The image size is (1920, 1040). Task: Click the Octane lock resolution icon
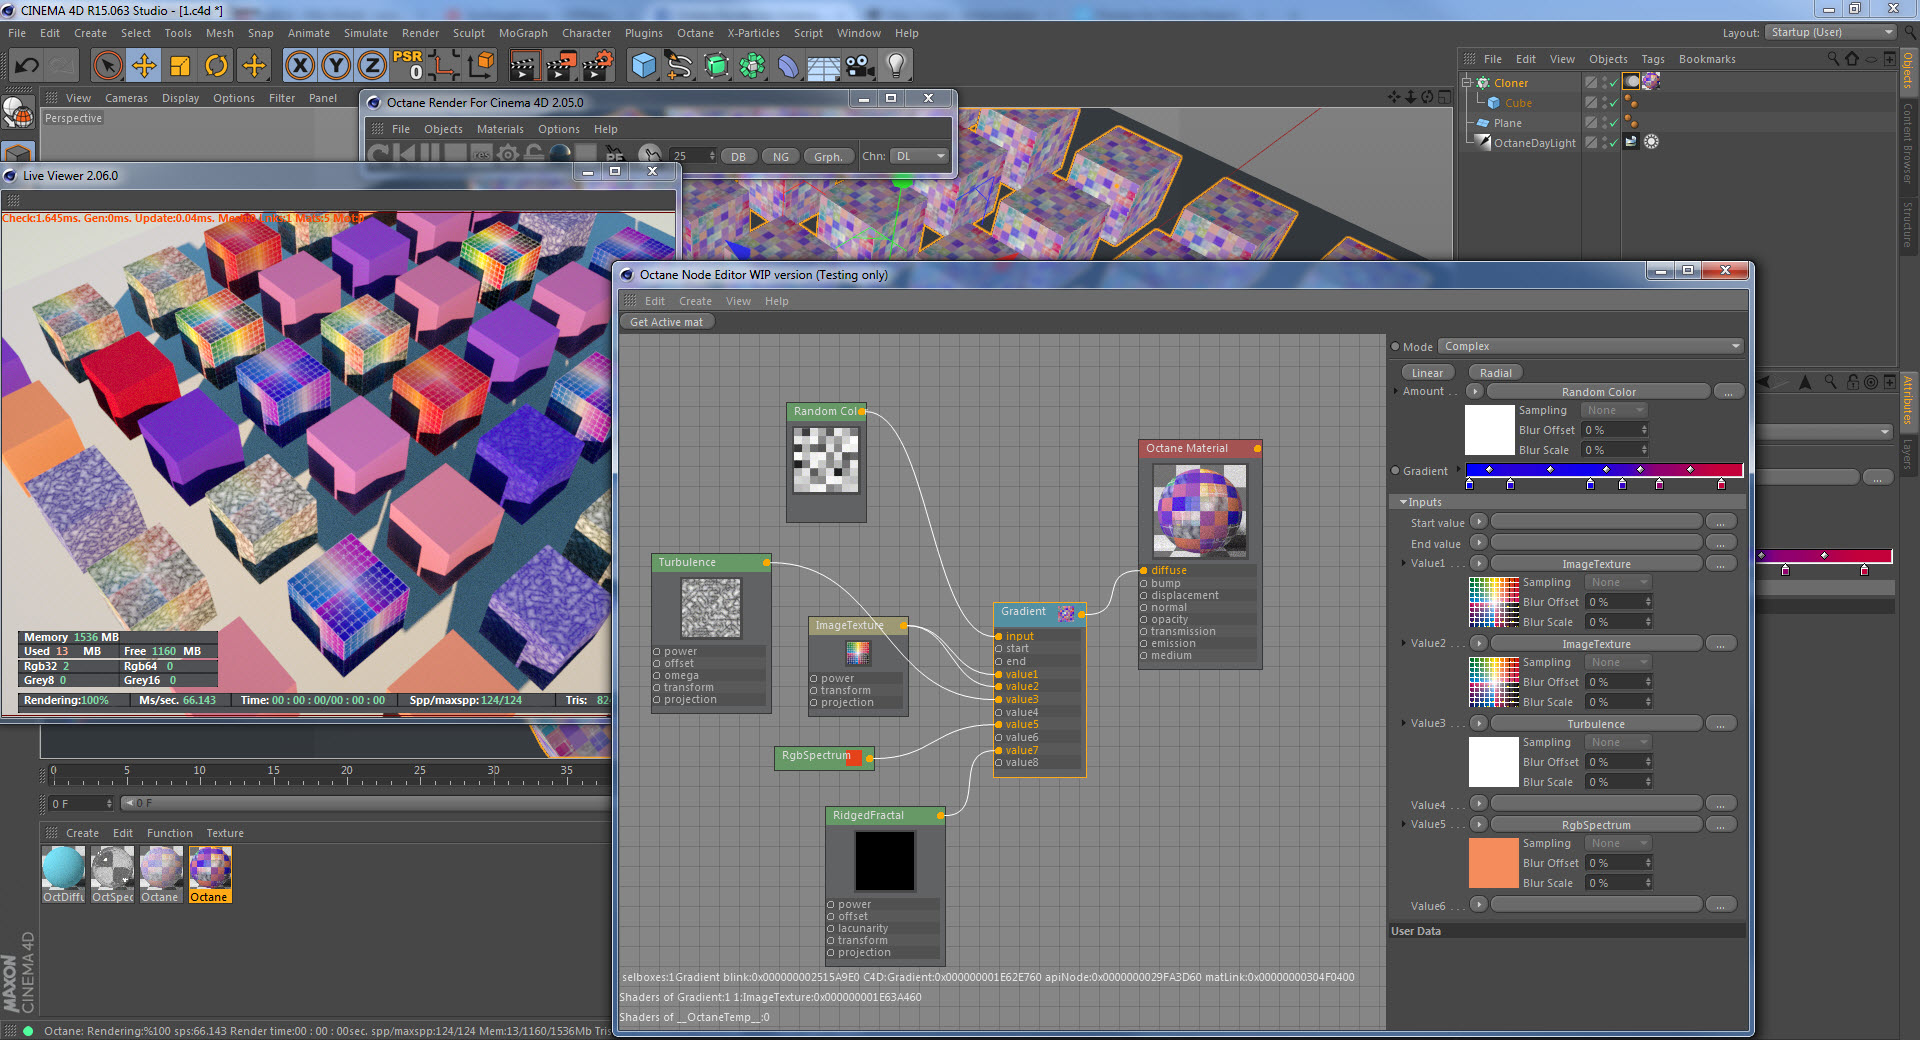point(534,155)
